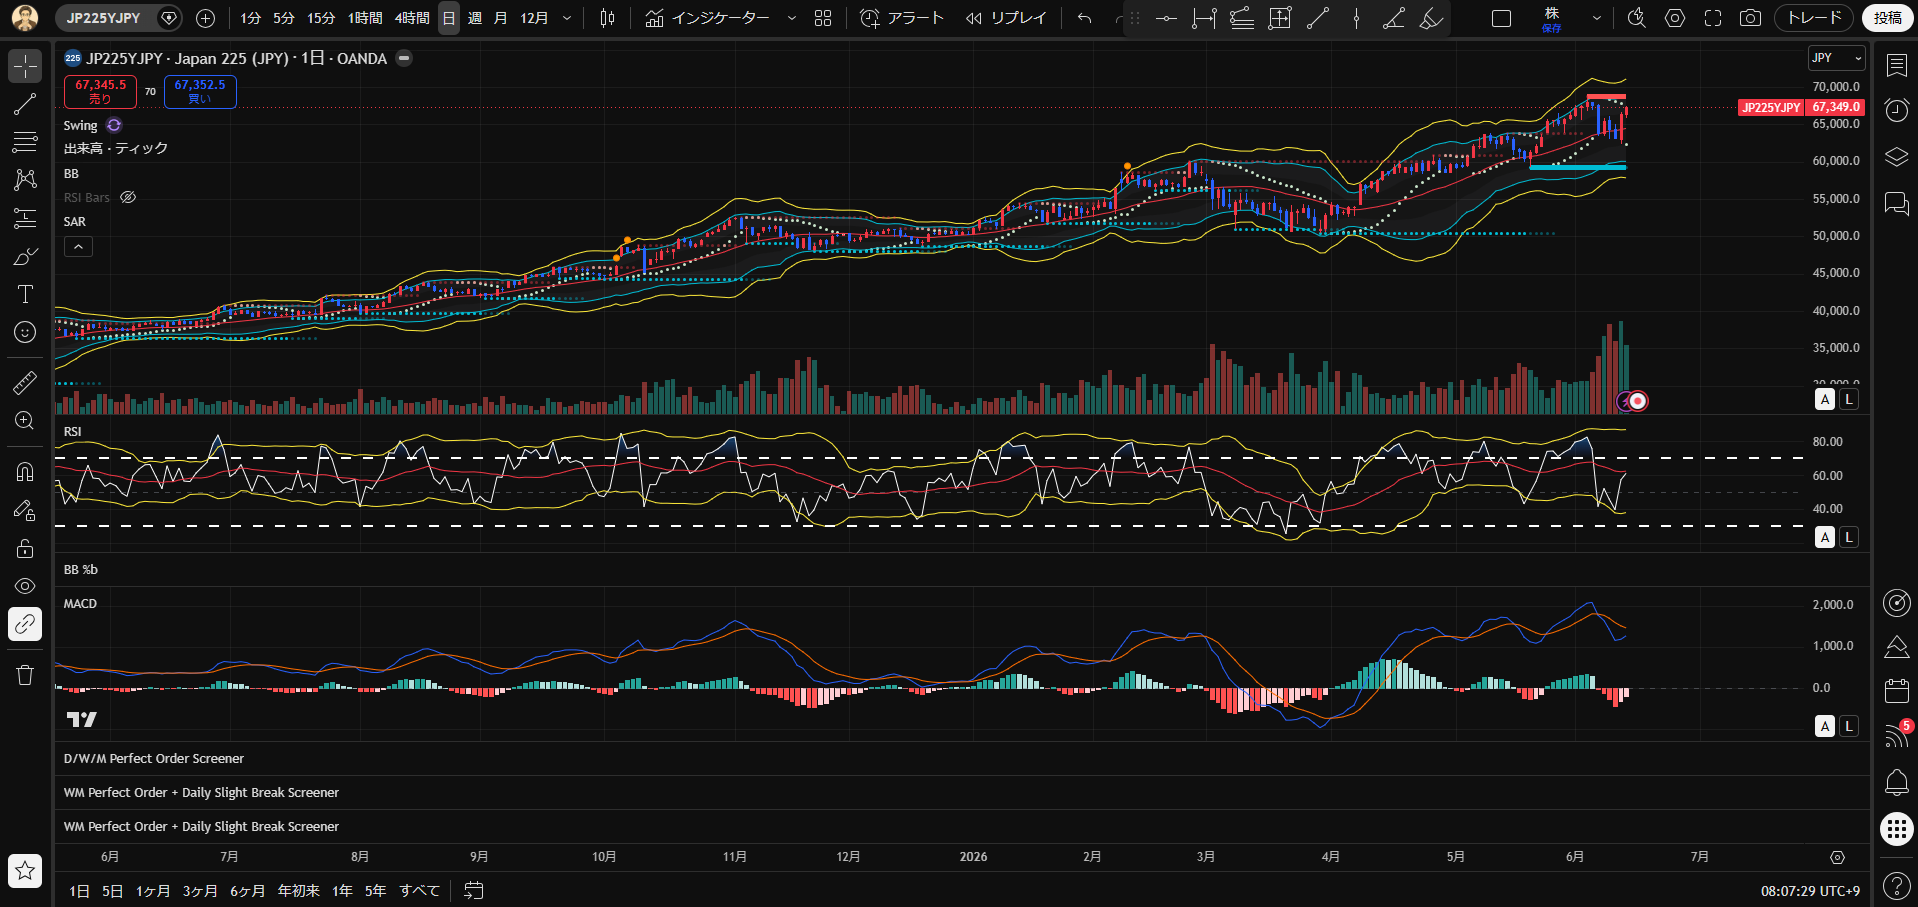Open the fullscreen mode icon

pos(1713,18)
